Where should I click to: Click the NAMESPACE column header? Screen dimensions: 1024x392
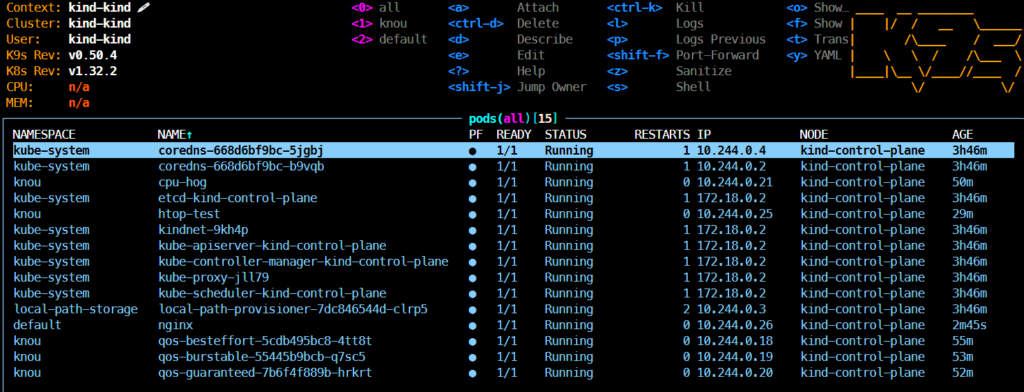pyautogui.click(x=44, y=135)
